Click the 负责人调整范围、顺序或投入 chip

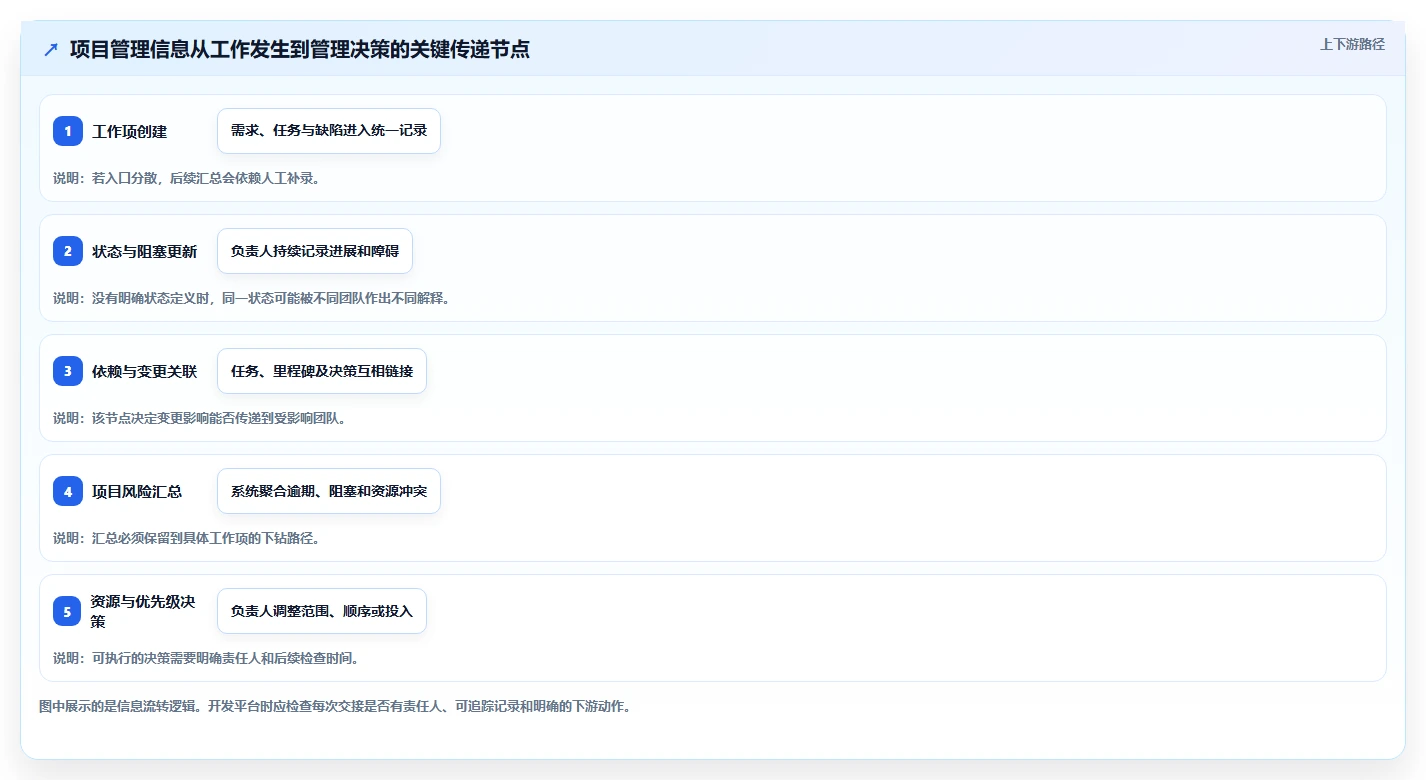coord(322,611)
